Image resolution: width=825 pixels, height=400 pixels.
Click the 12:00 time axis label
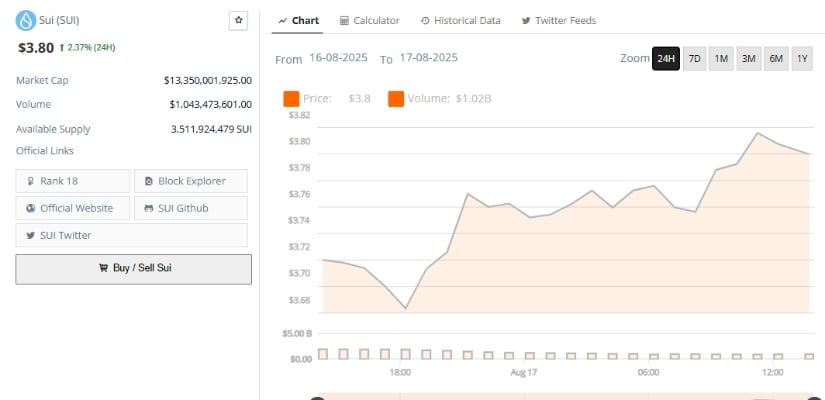point(772,373)
